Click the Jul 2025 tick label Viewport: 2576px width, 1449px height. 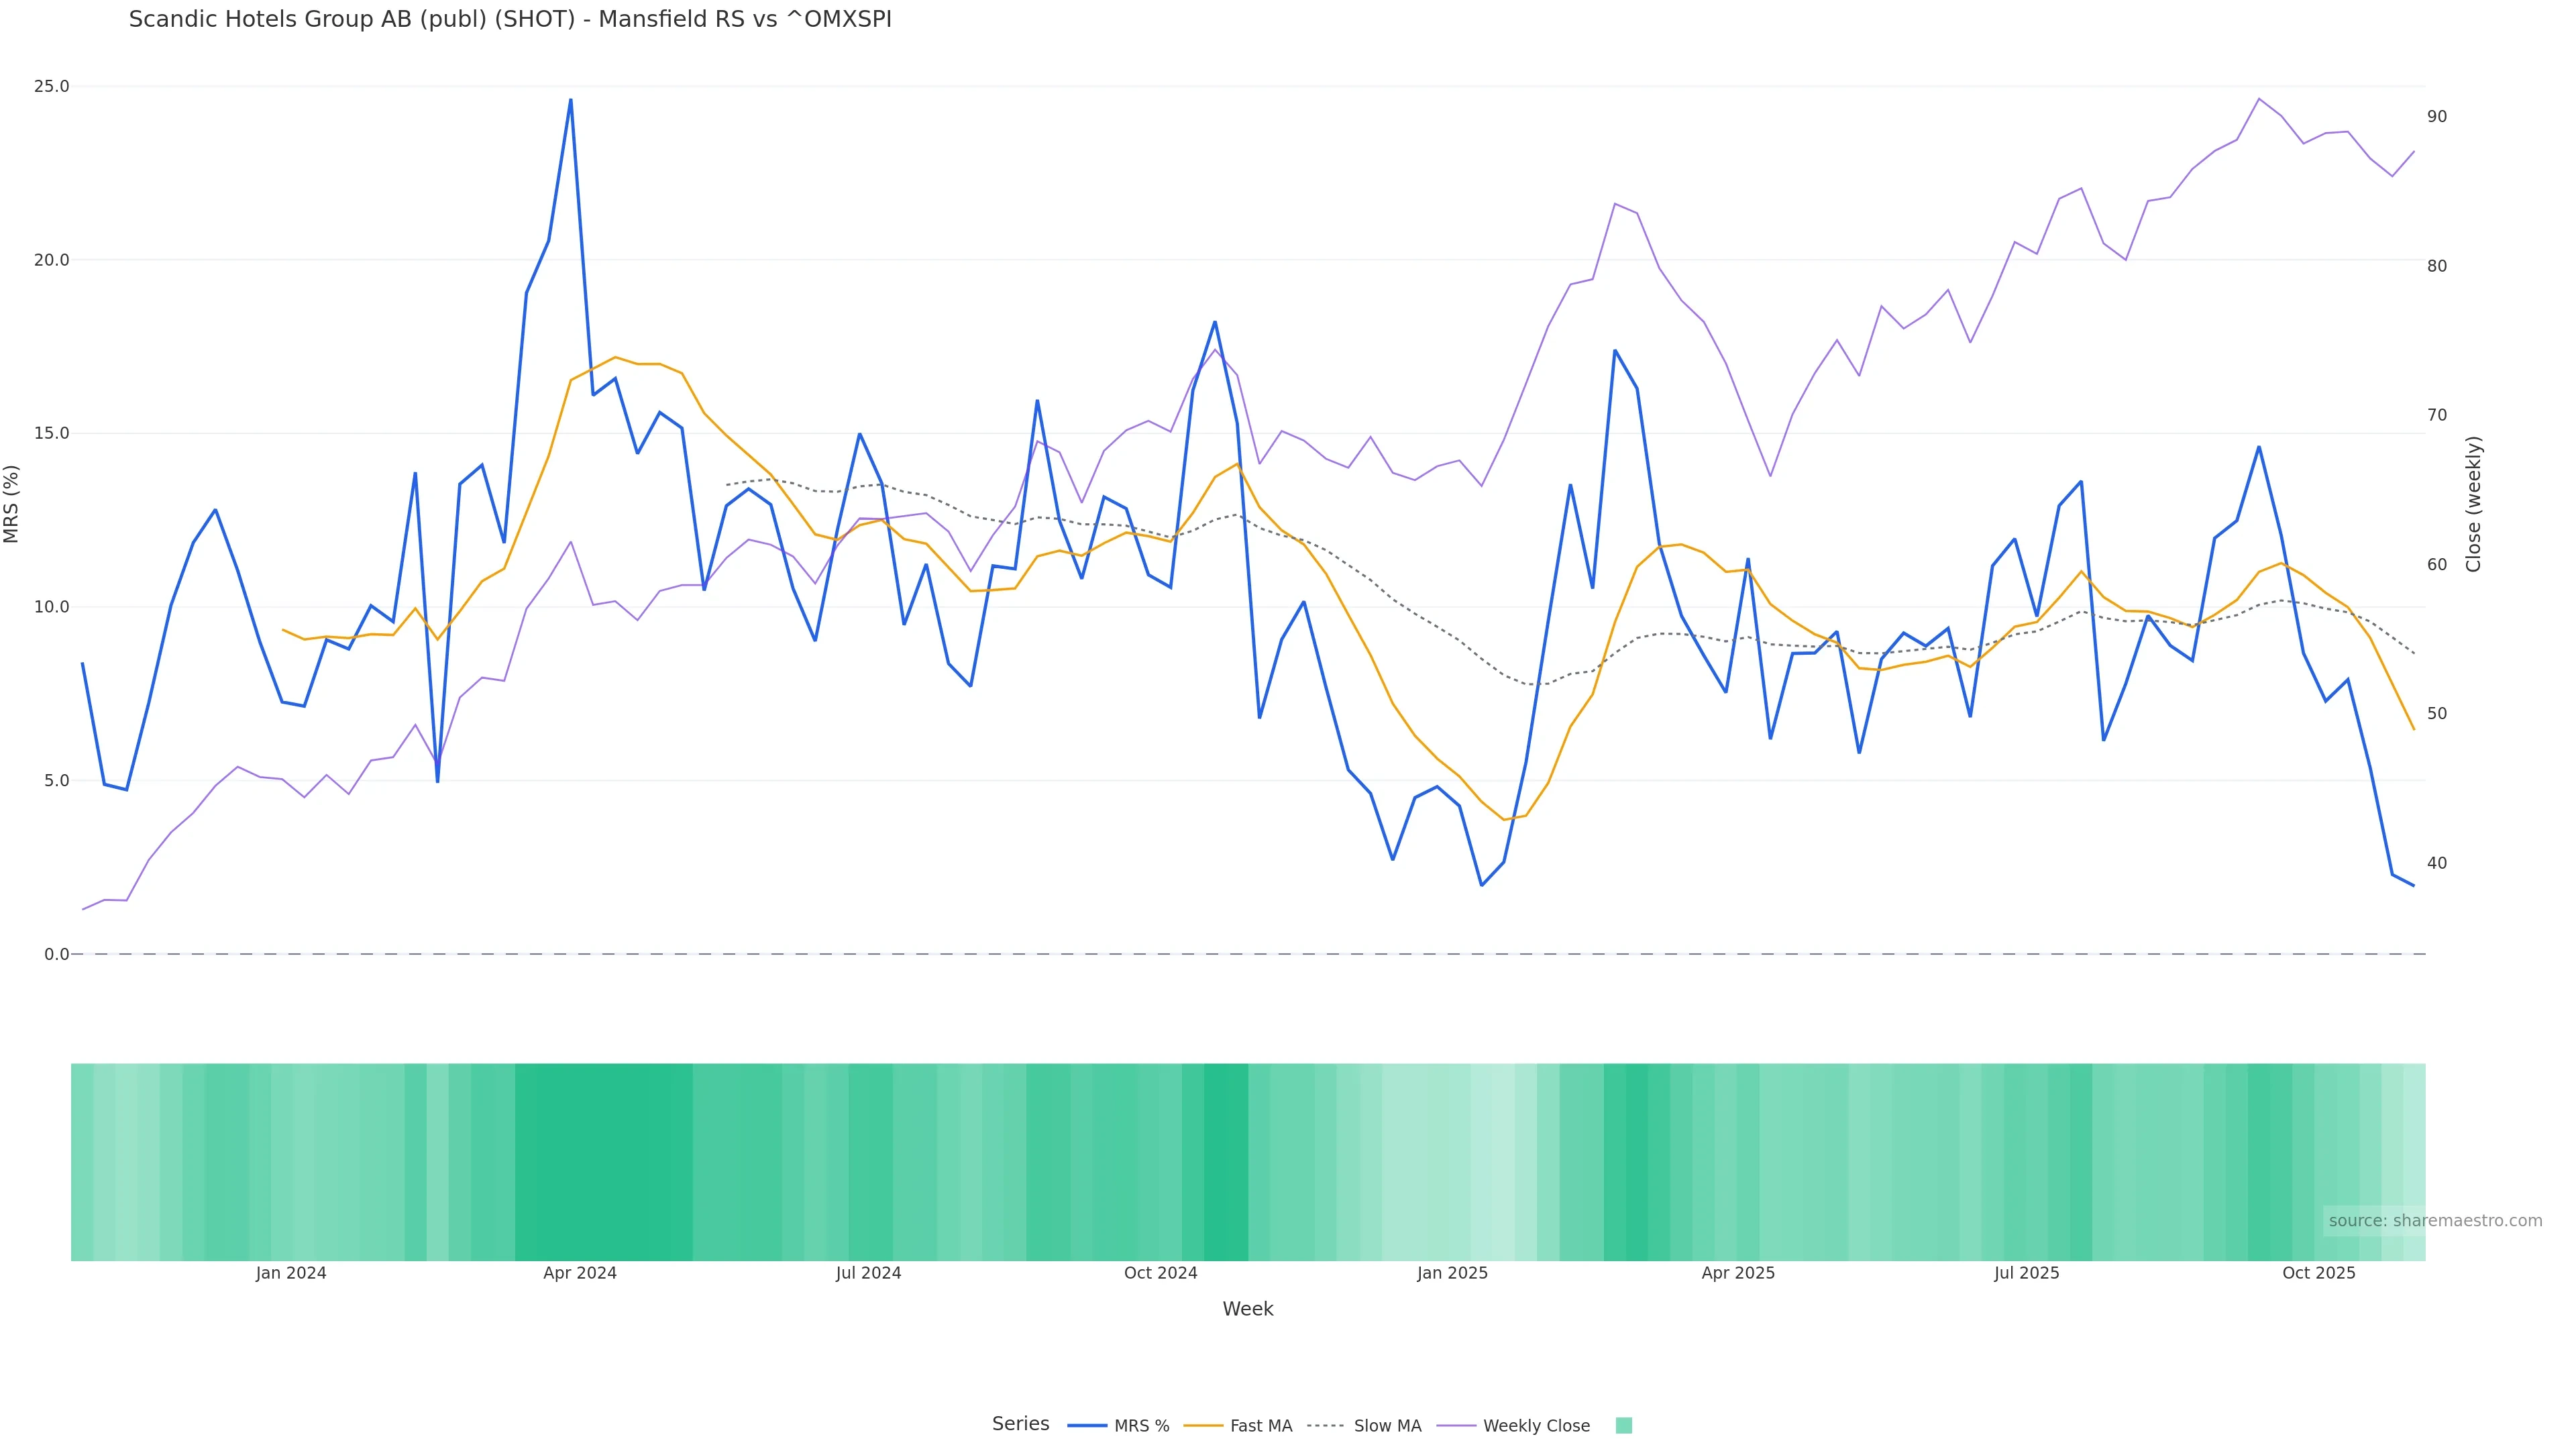click(x=2026, y=1273)
